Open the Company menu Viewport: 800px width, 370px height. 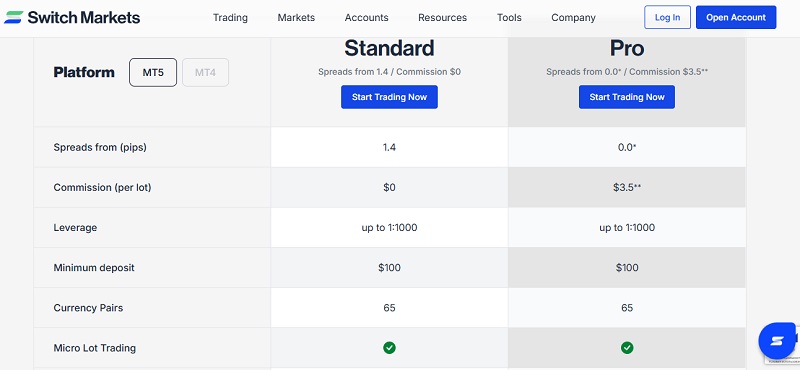[x=573, y=17]
